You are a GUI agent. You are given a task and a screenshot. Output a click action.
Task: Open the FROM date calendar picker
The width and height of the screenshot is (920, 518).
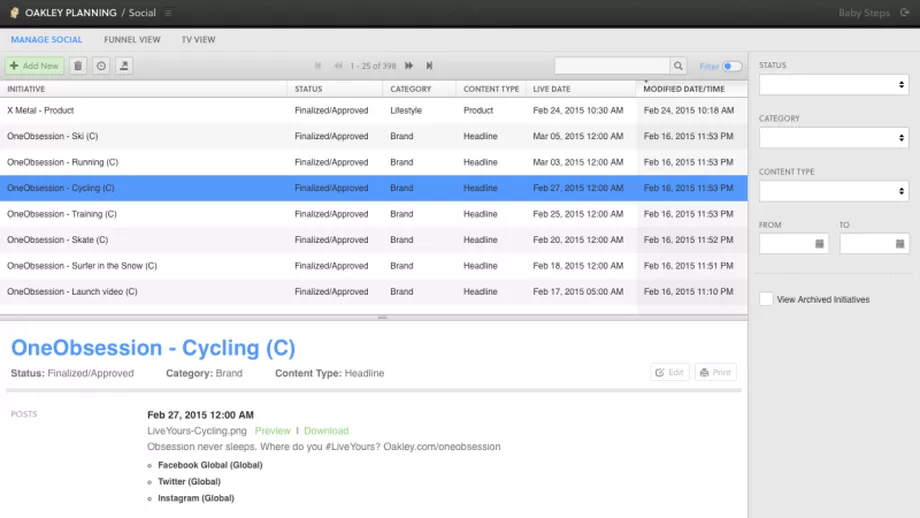pyautogui.click(x=820, y=244)
